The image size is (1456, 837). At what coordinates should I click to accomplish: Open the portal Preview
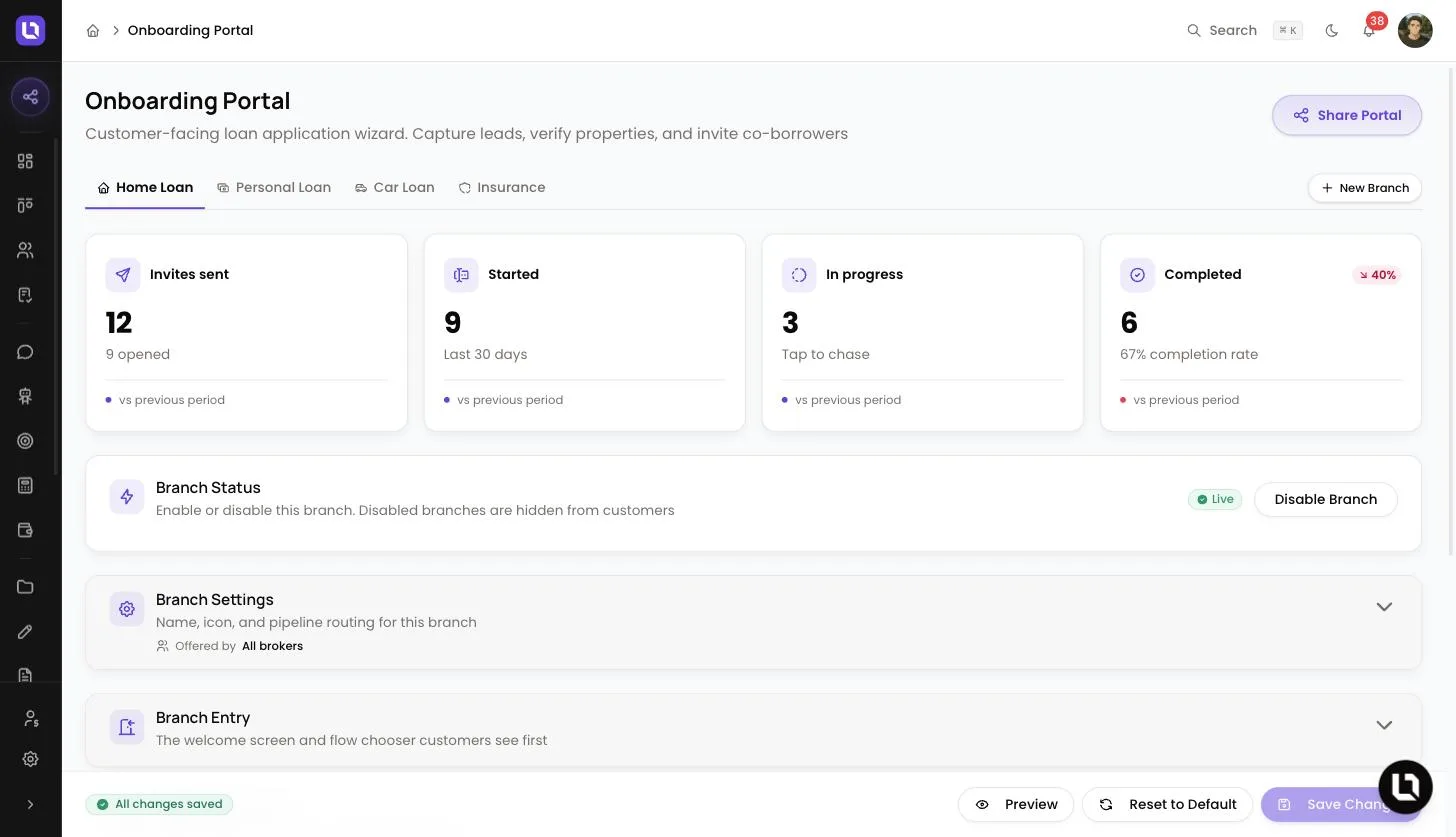click(x=1016, y=804)
